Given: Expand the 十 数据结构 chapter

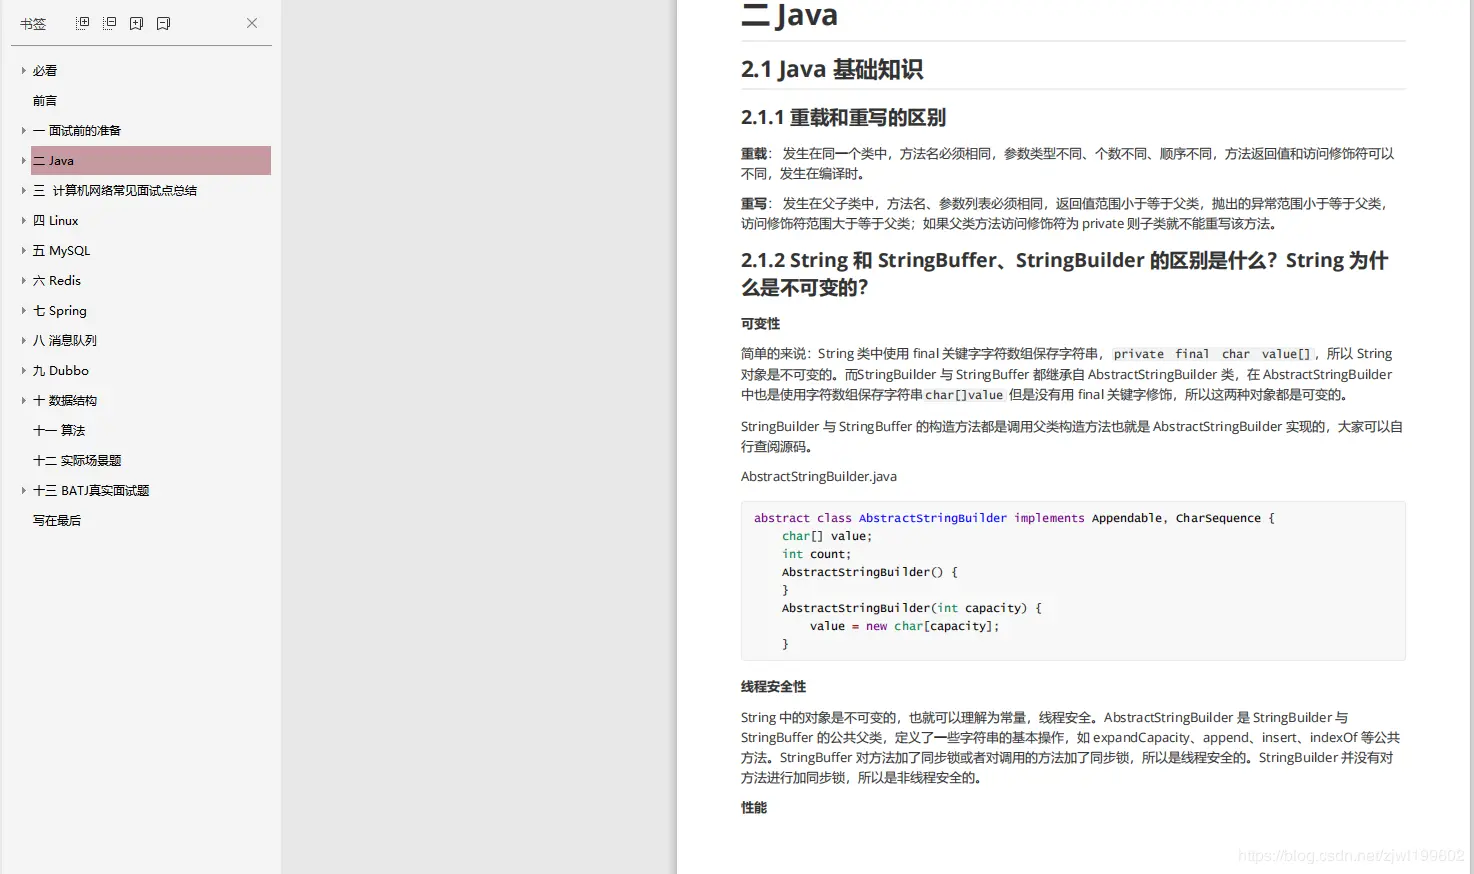Looking at the screenshot, I should pyautogui.click(x=23, y=400).
